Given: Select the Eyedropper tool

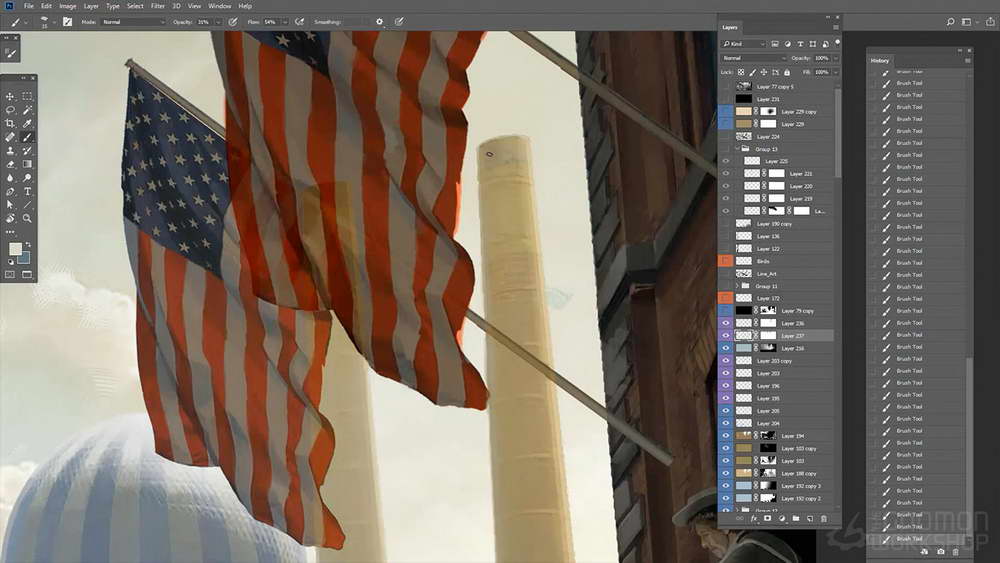Looking at the screenshot, I should (x=27, y=124).
